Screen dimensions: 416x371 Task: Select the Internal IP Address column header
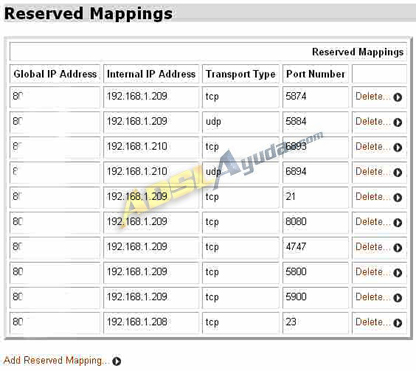coord(151,74)
